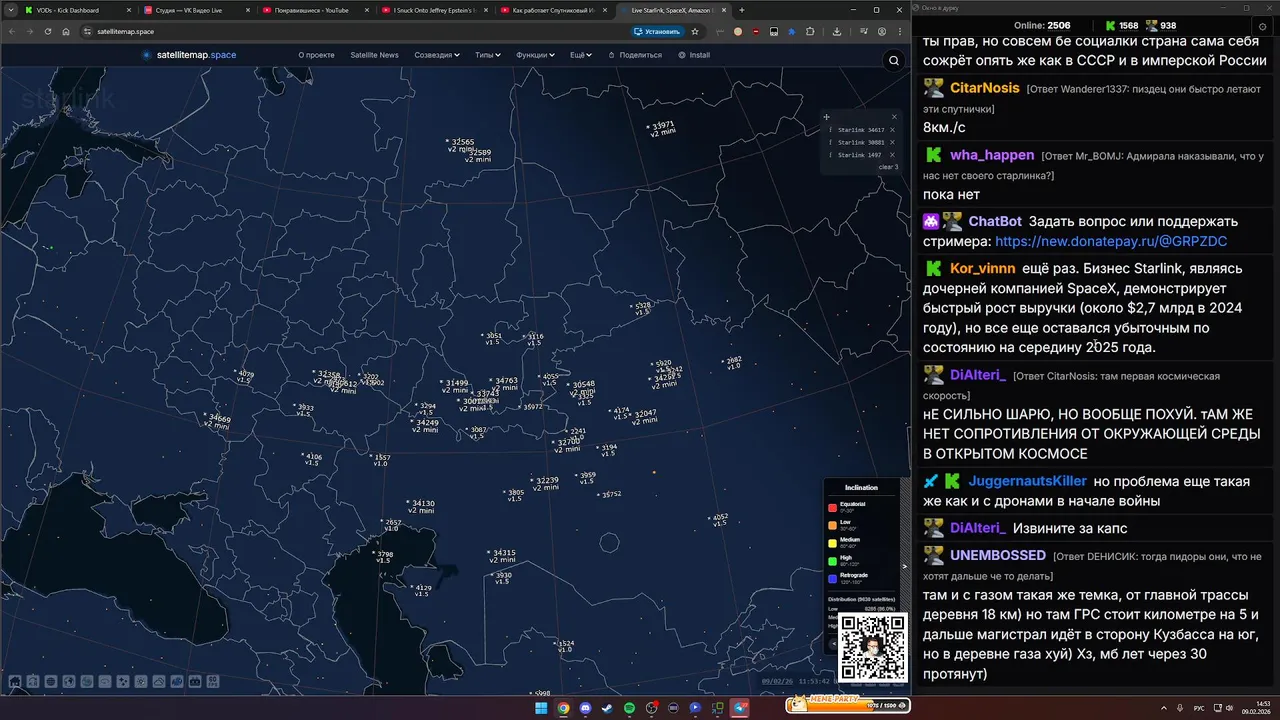The image size is (1280, 720).
Task: Open a new browser tab
Action: coord(741,10)
